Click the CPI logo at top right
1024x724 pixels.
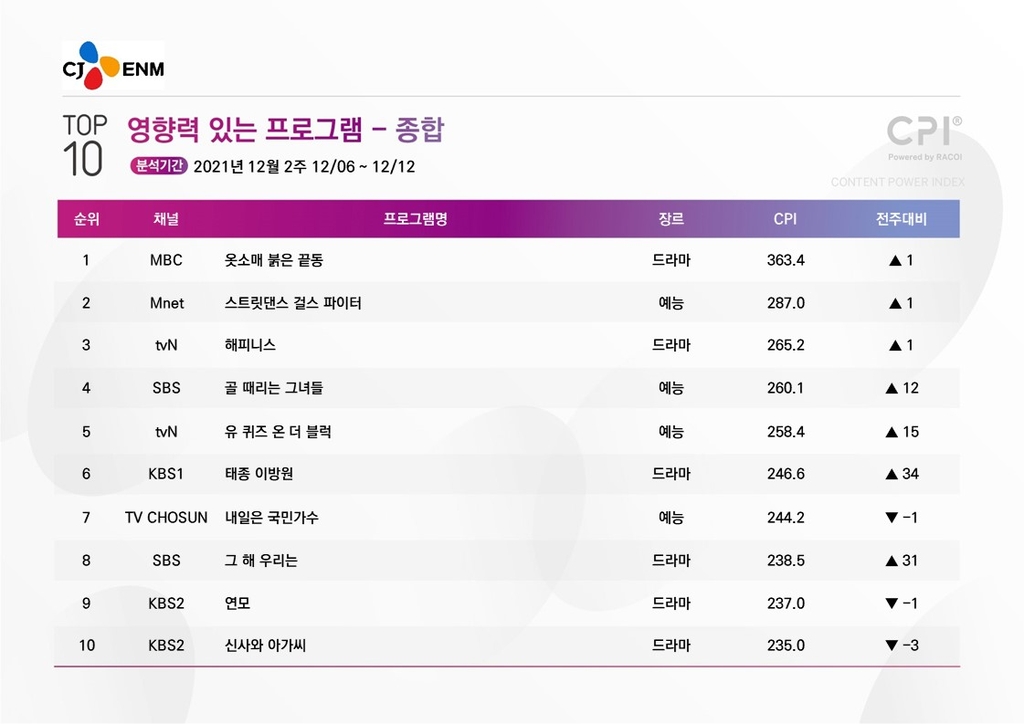924,131
